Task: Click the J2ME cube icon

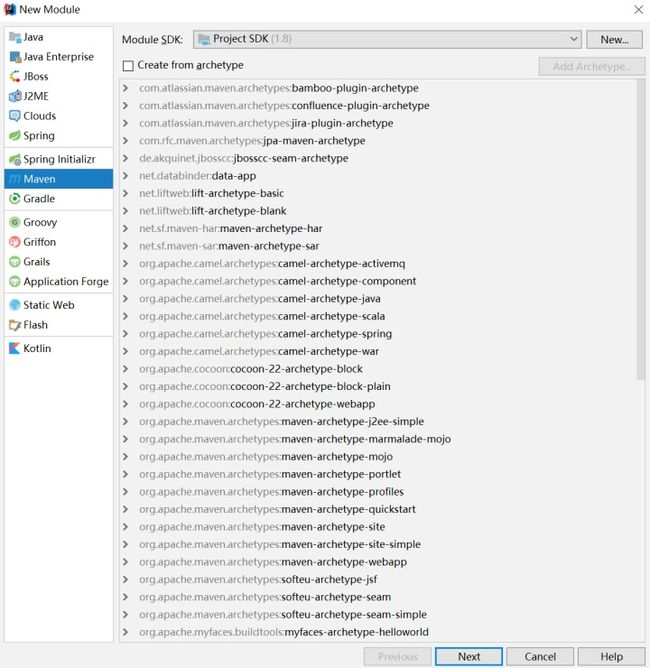Action: (15, 96)
